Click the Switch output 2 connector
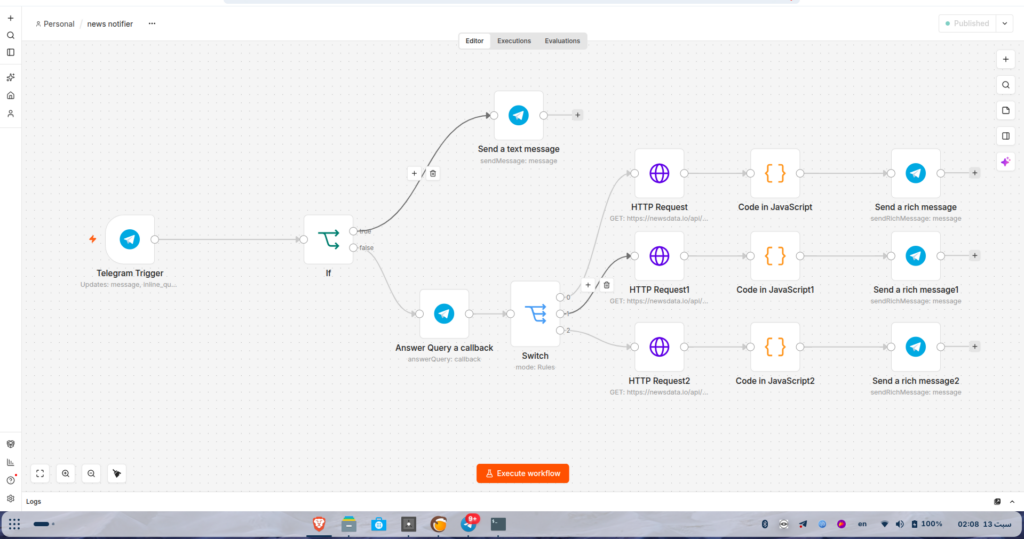 point(560,331)
